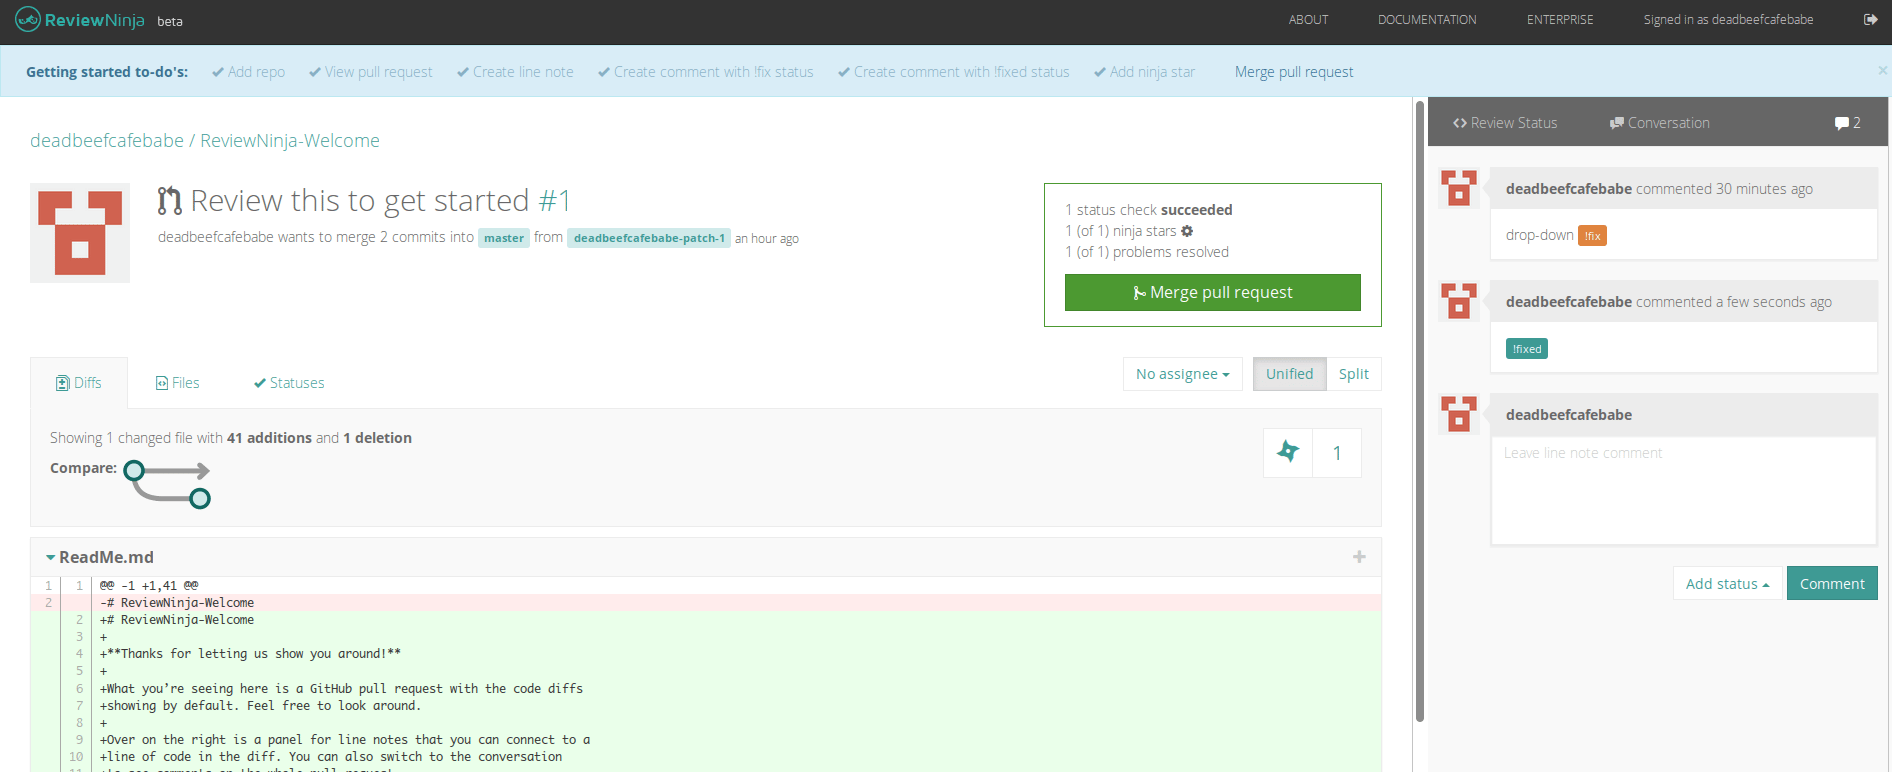This screenshot has width=1892, height=772.
Task: Switch diff view to Split
Action: (x=1353, y=374)
